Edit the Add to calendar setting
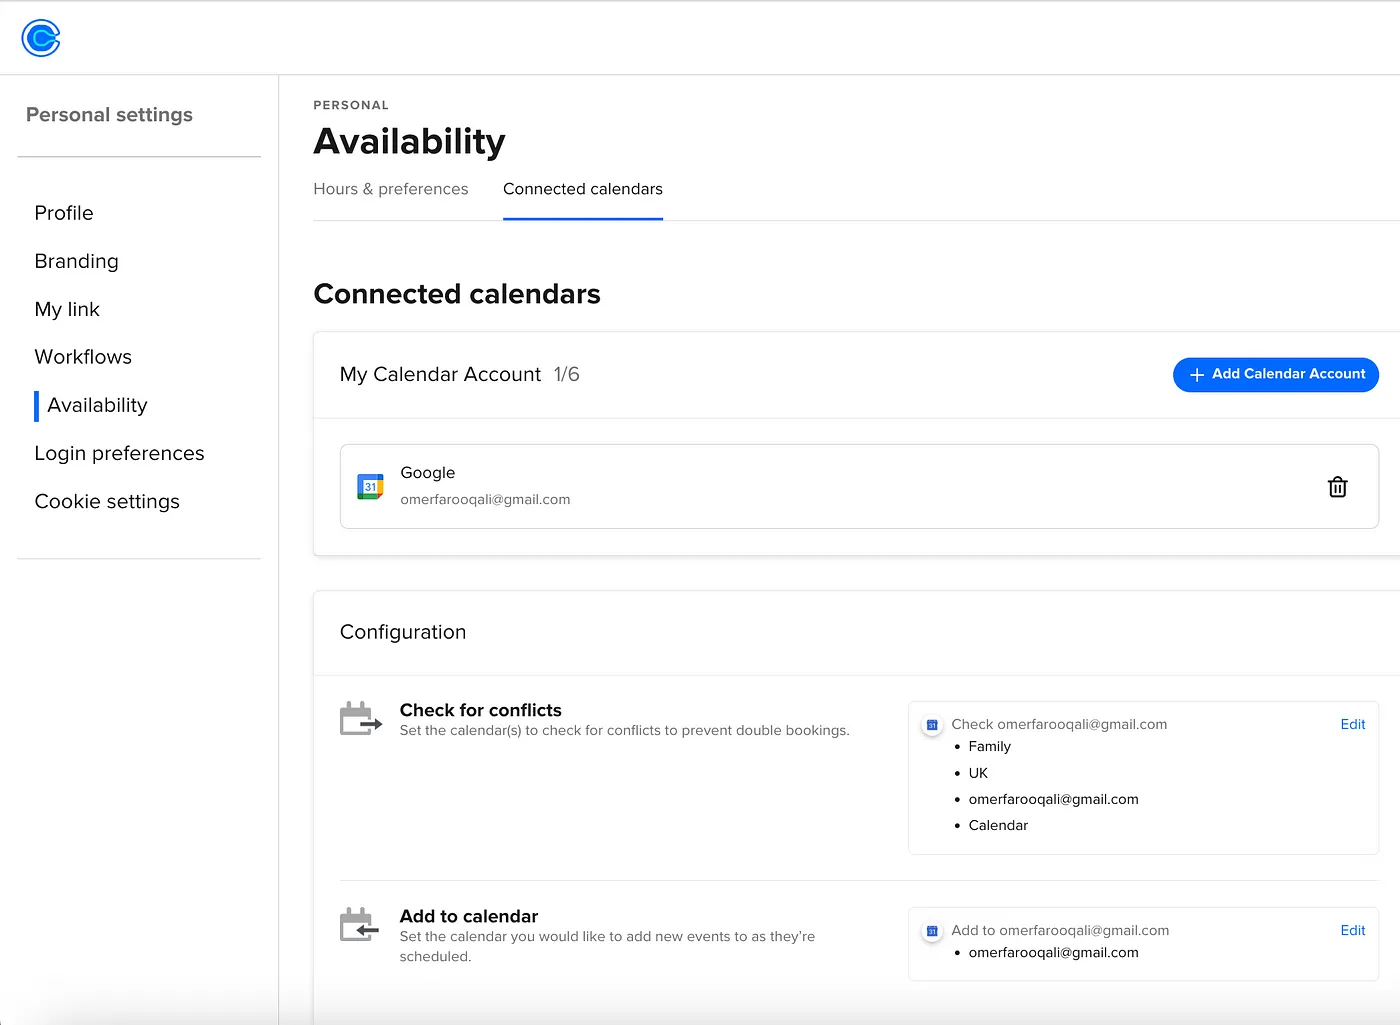The image size is (1400, 1025). pos(1352,930)
